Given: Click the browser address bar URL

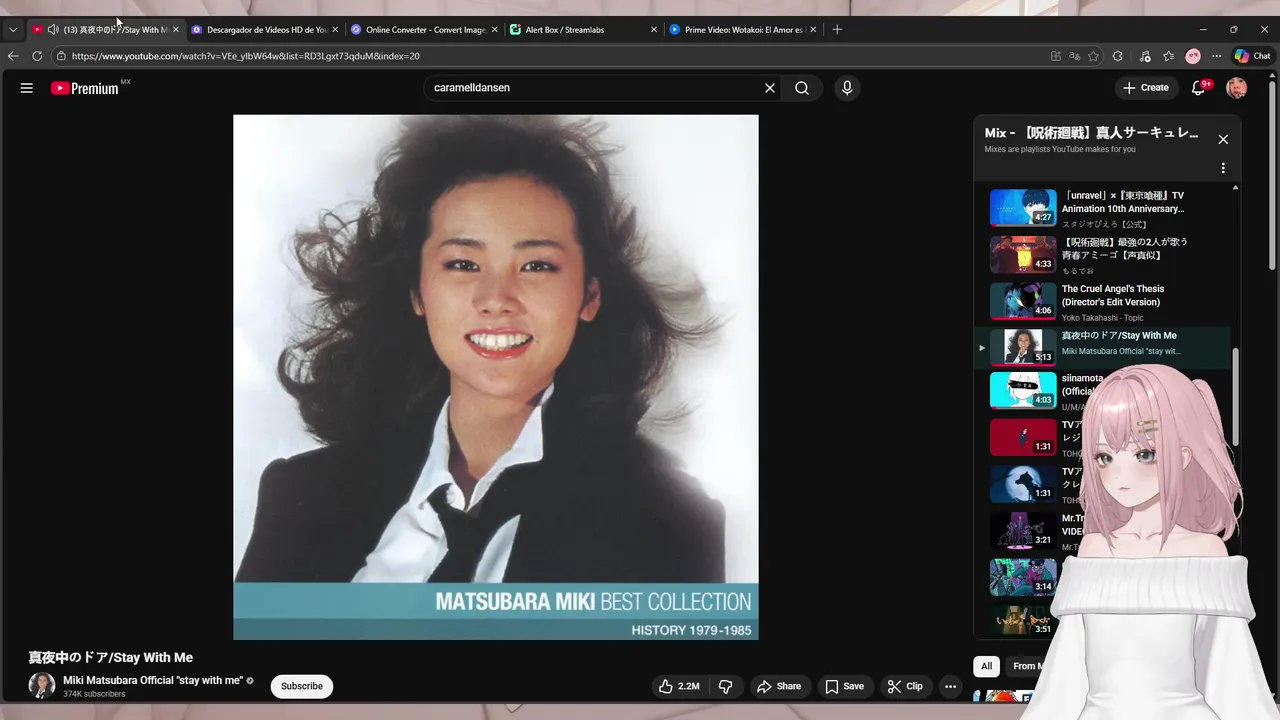Looking at the screenshot, I should point(245,57).
